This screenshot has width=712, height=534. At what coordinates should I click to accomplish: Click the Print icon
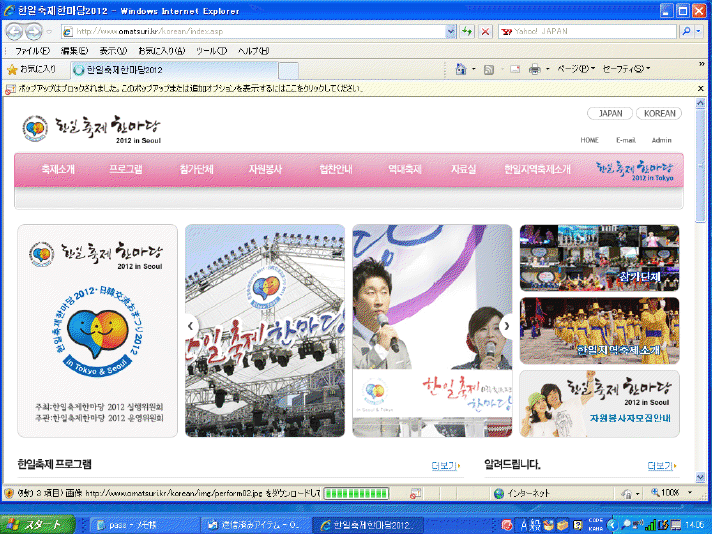point(534,69)
